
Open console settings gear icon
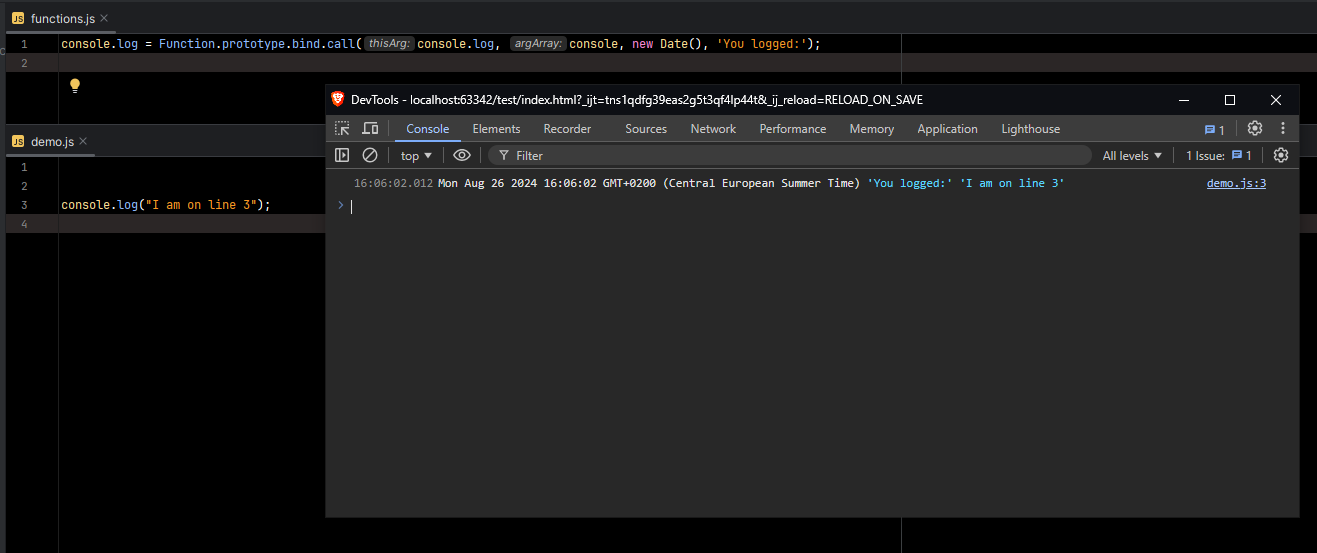[x=1281, y=155]
